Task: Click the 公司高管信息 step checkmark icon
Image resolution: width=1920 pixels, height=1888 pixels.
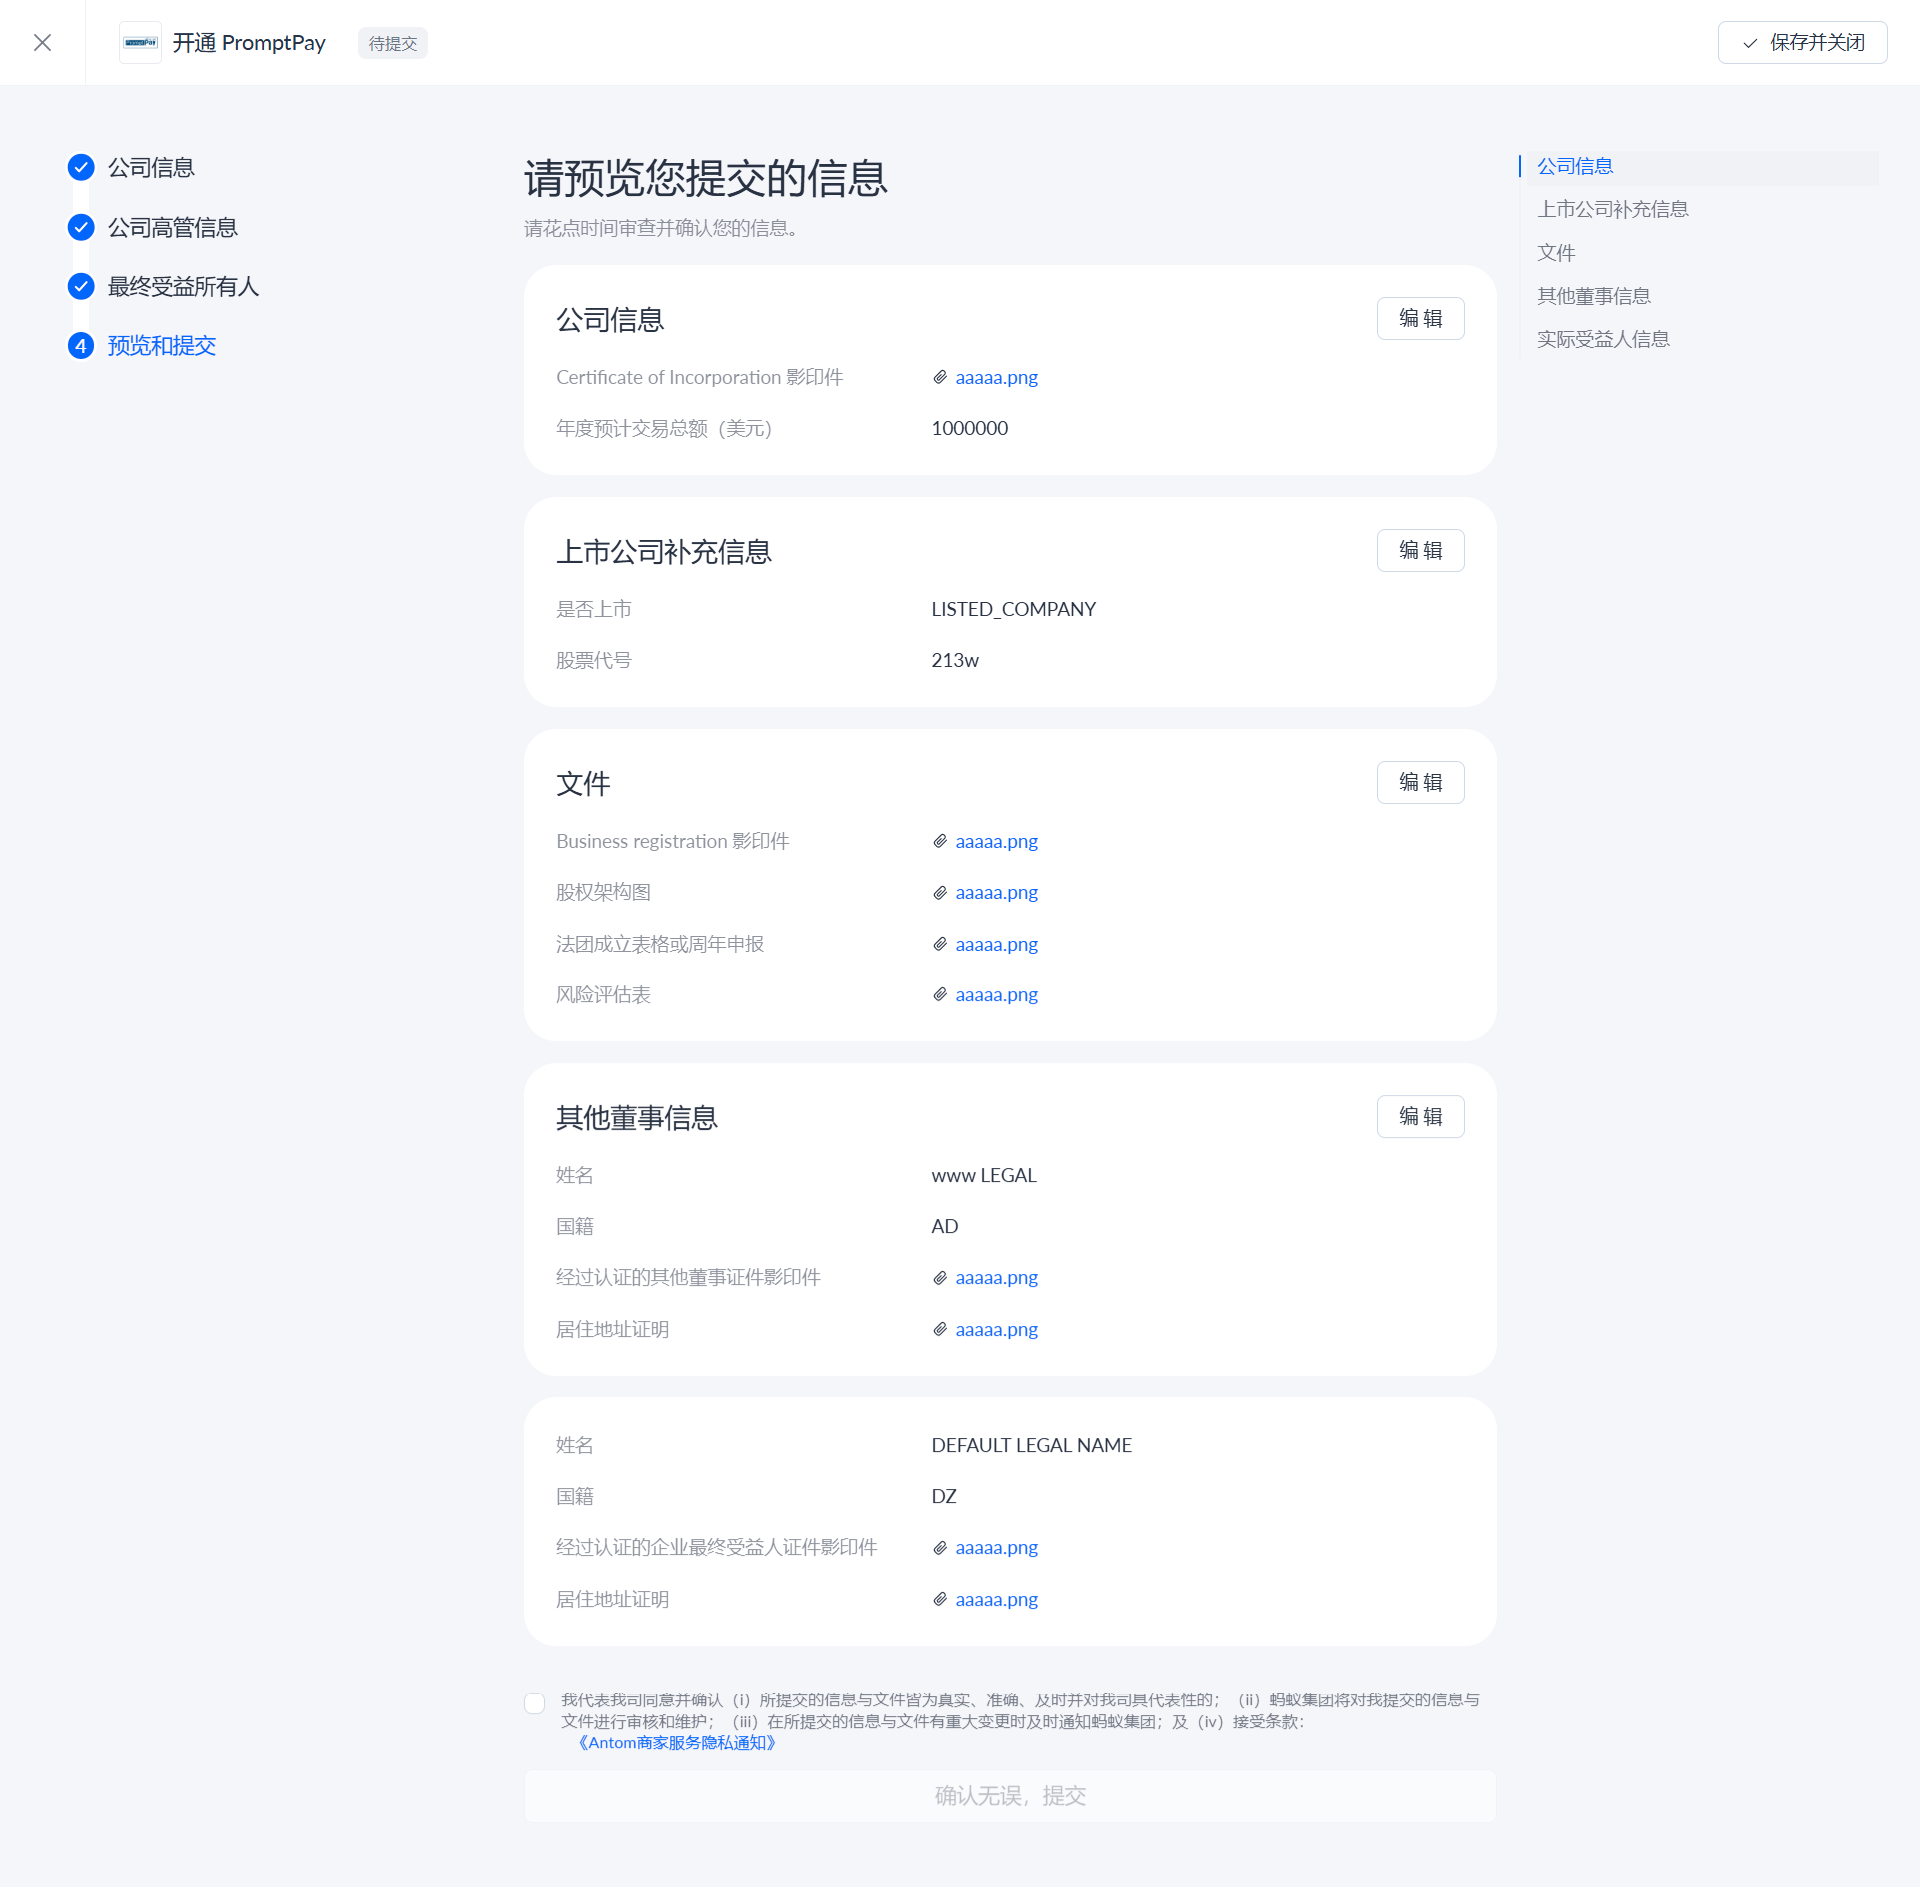Action: click(81, 227)
